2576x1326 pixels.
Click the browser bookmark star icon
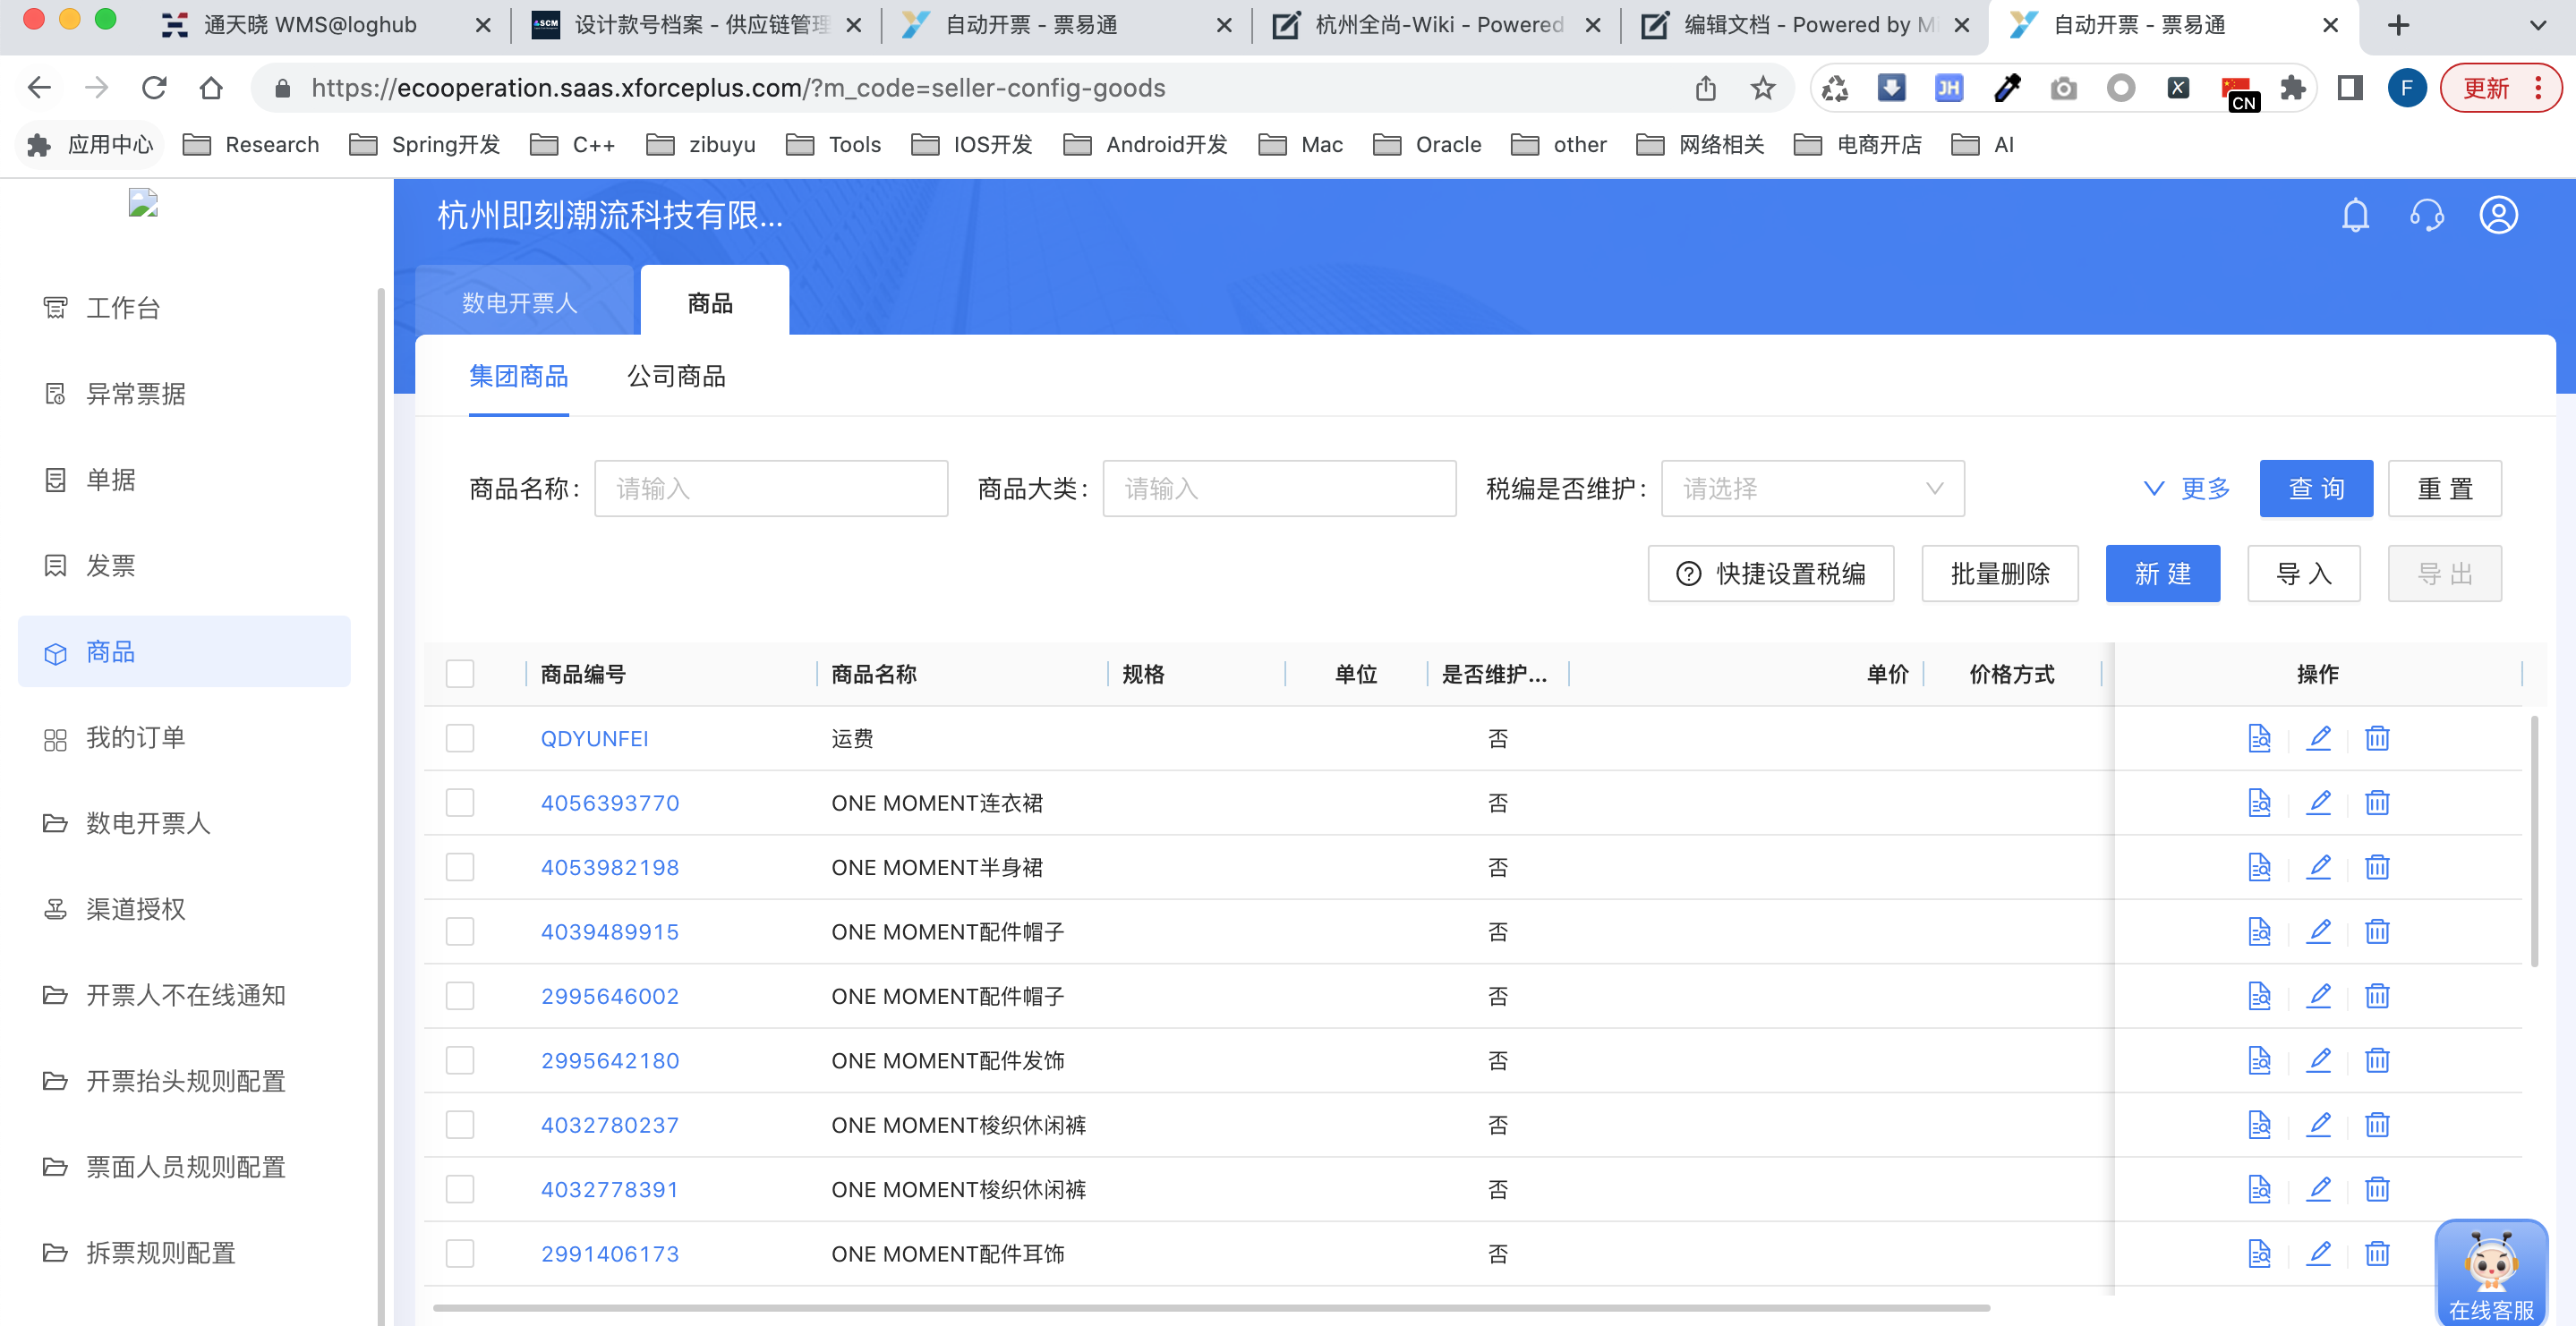1762,88
